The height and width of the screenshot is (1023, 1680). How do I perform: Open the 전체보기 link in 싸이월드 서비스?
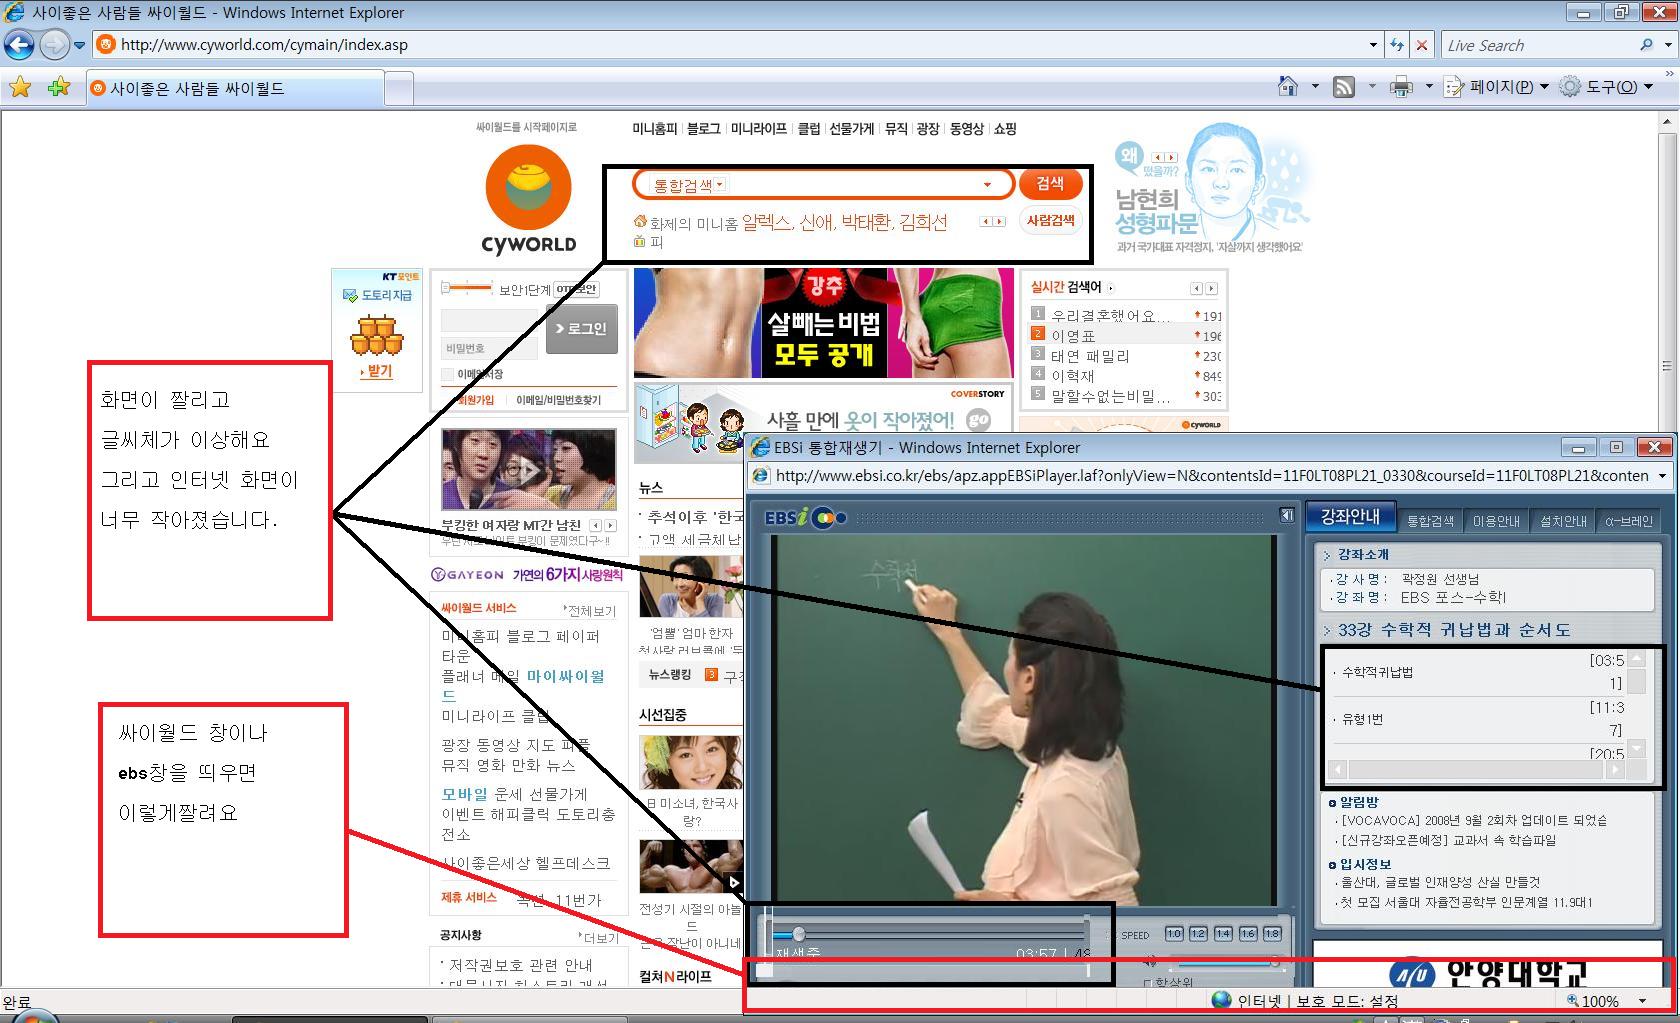(590, 611)
